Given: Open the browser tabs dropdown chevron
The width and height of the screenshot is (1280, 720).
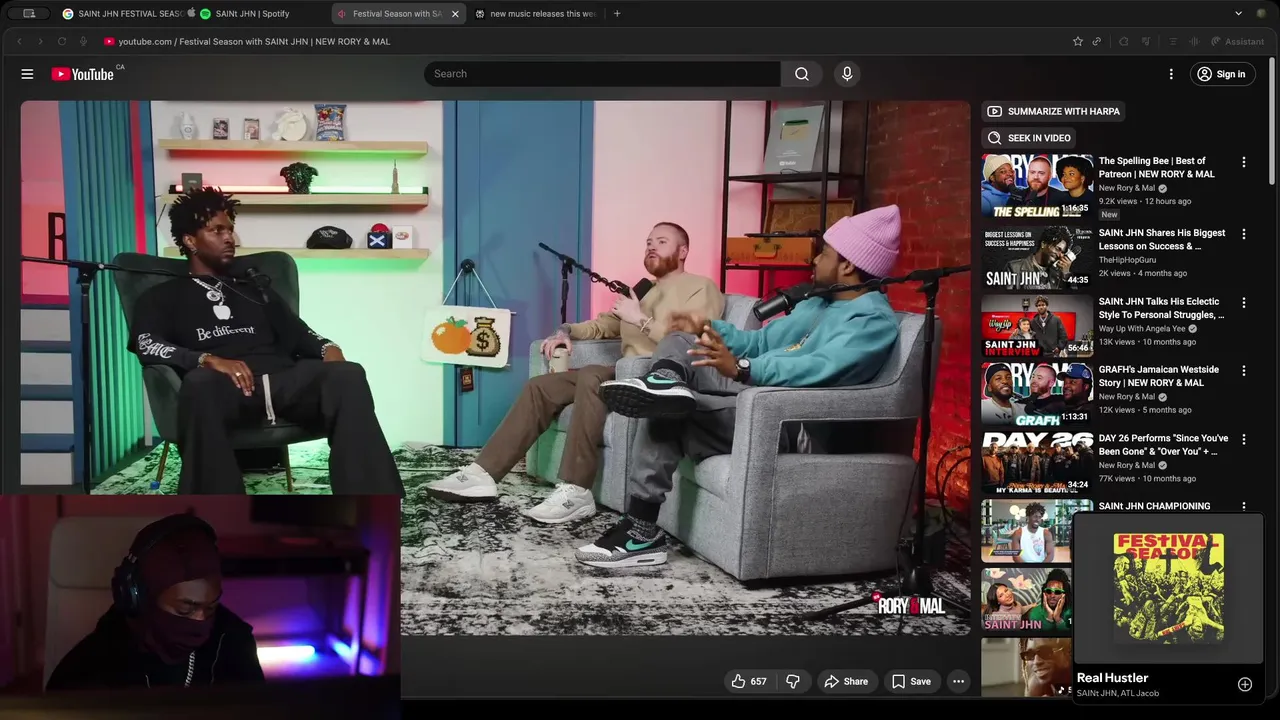Looking at the screenshot, I should tap(1238, 14).
